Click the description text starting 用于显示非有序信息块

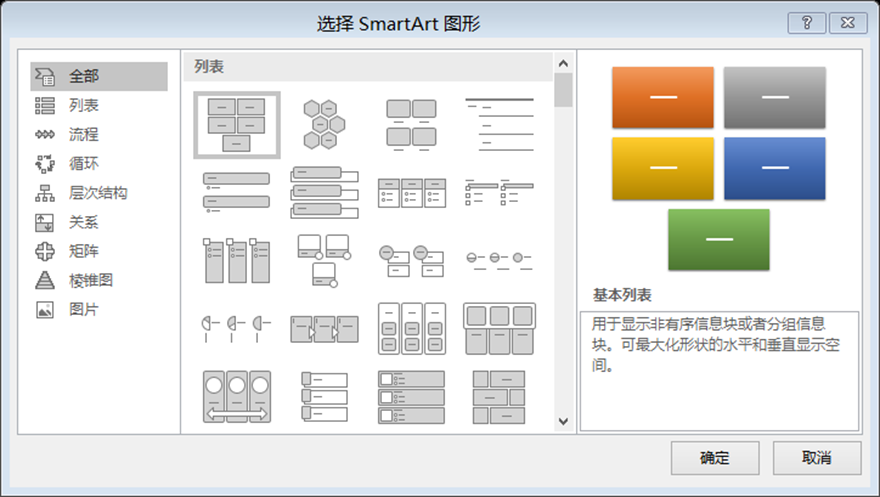point(716,344)
